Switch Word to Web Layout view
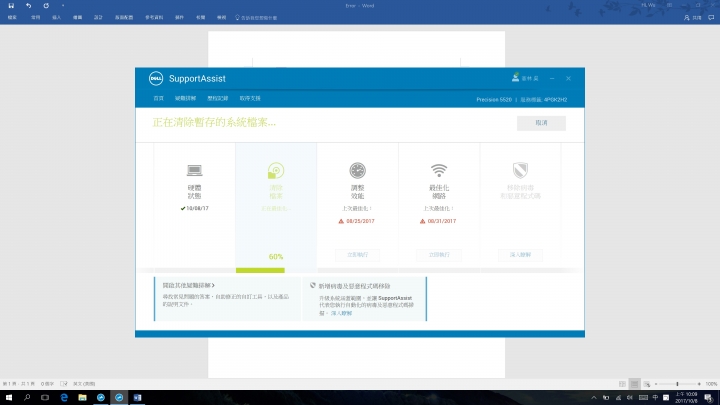Image resolution: width=720 pixels, height=405 pixels. [647, 384]
